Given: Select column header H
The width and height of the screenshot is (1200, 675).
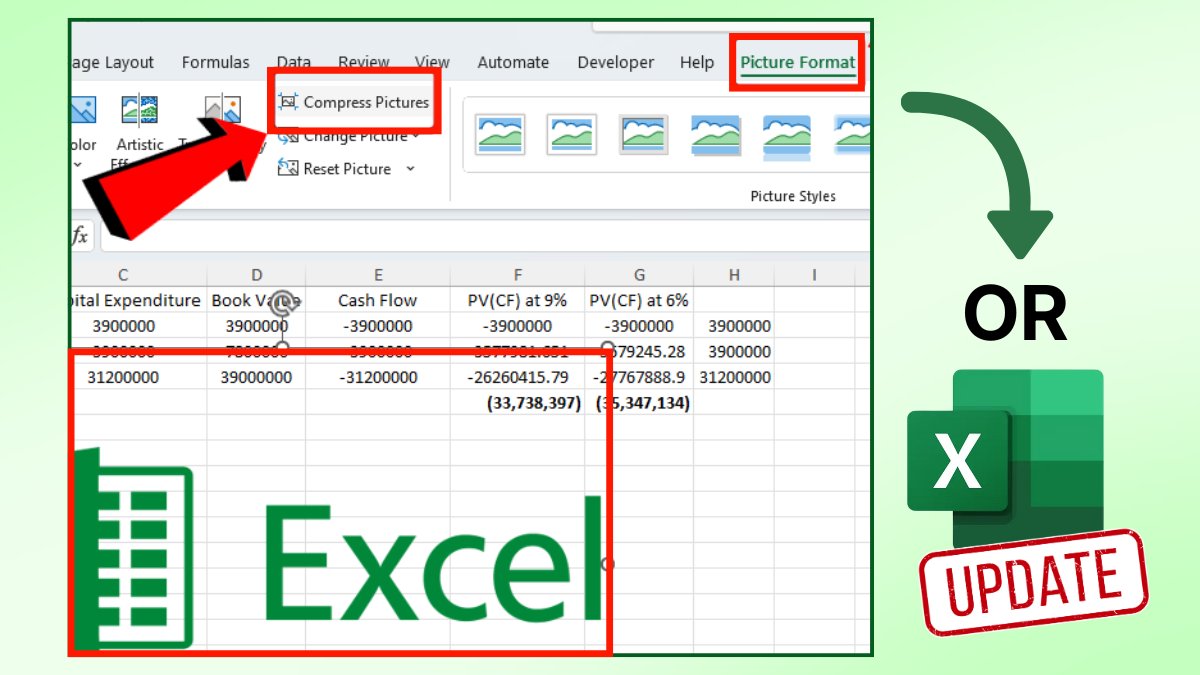Looking at the screenshot, I should pos(734,275).
